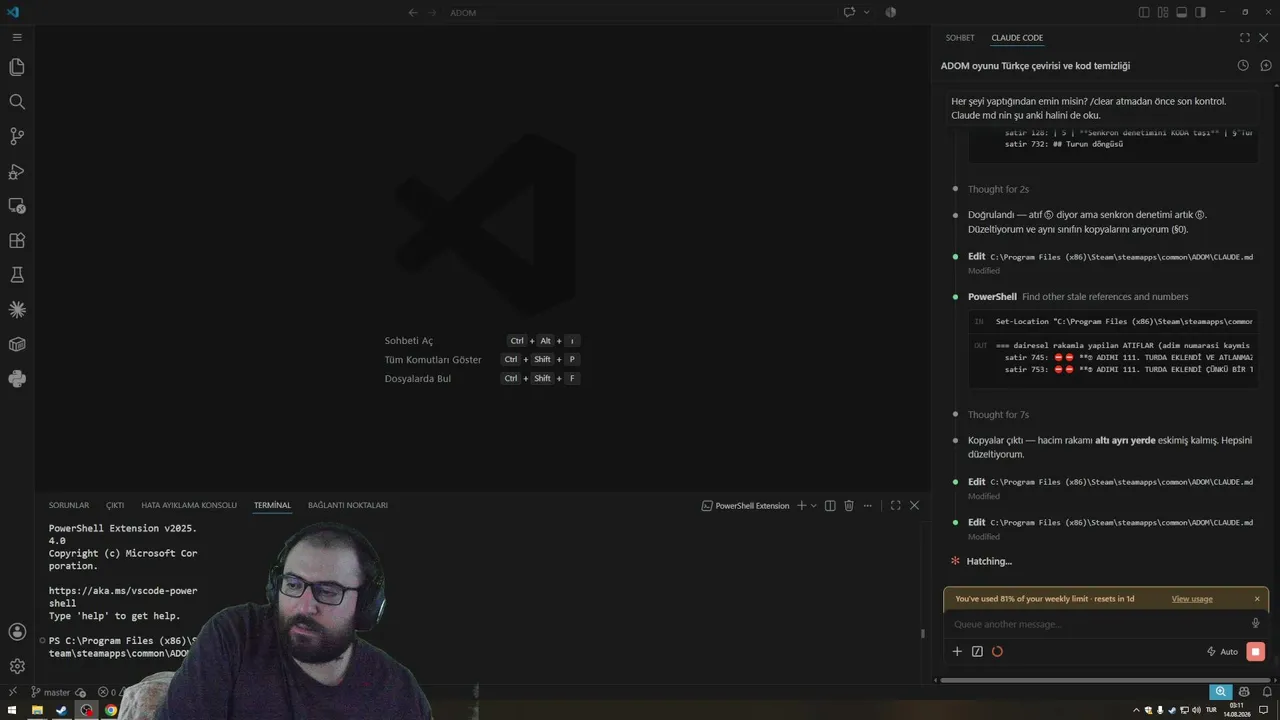Maximize the Claude Code side panel
The height and width of the screenshot is (720, 1280).
pos(1245,38)
